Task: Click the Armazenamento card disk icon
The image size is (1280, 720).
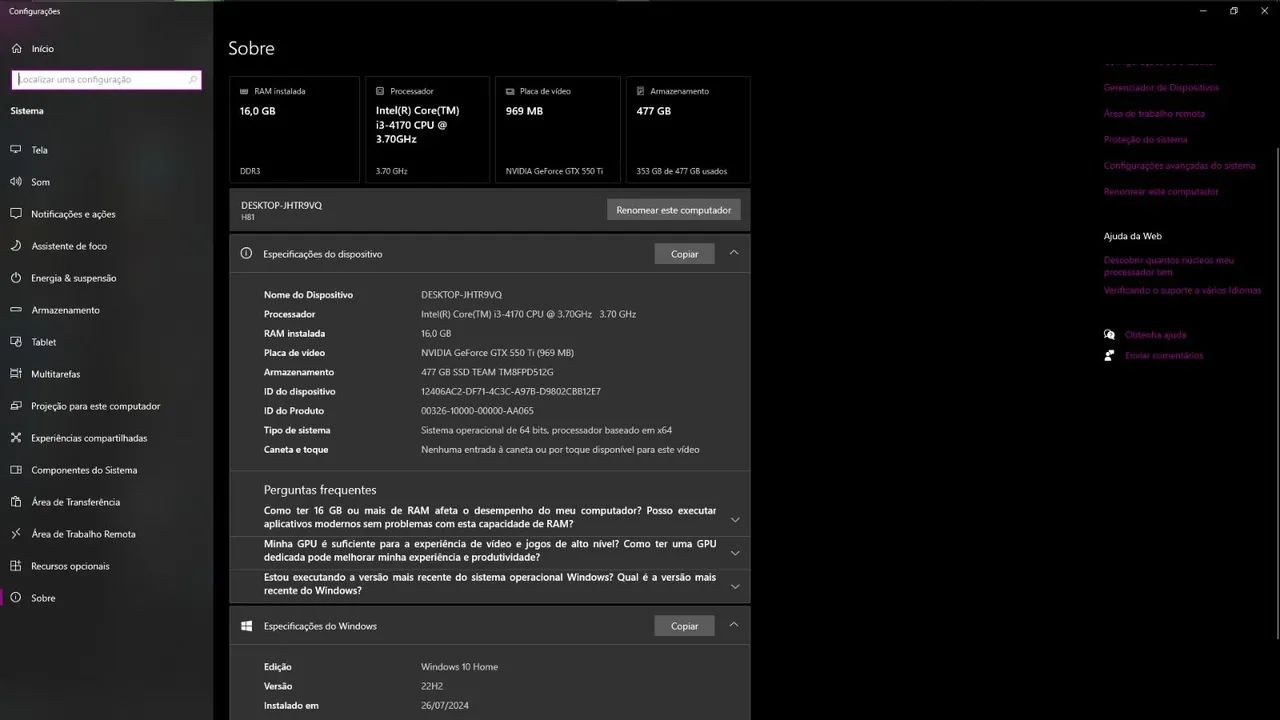Action: click(641, 91)
